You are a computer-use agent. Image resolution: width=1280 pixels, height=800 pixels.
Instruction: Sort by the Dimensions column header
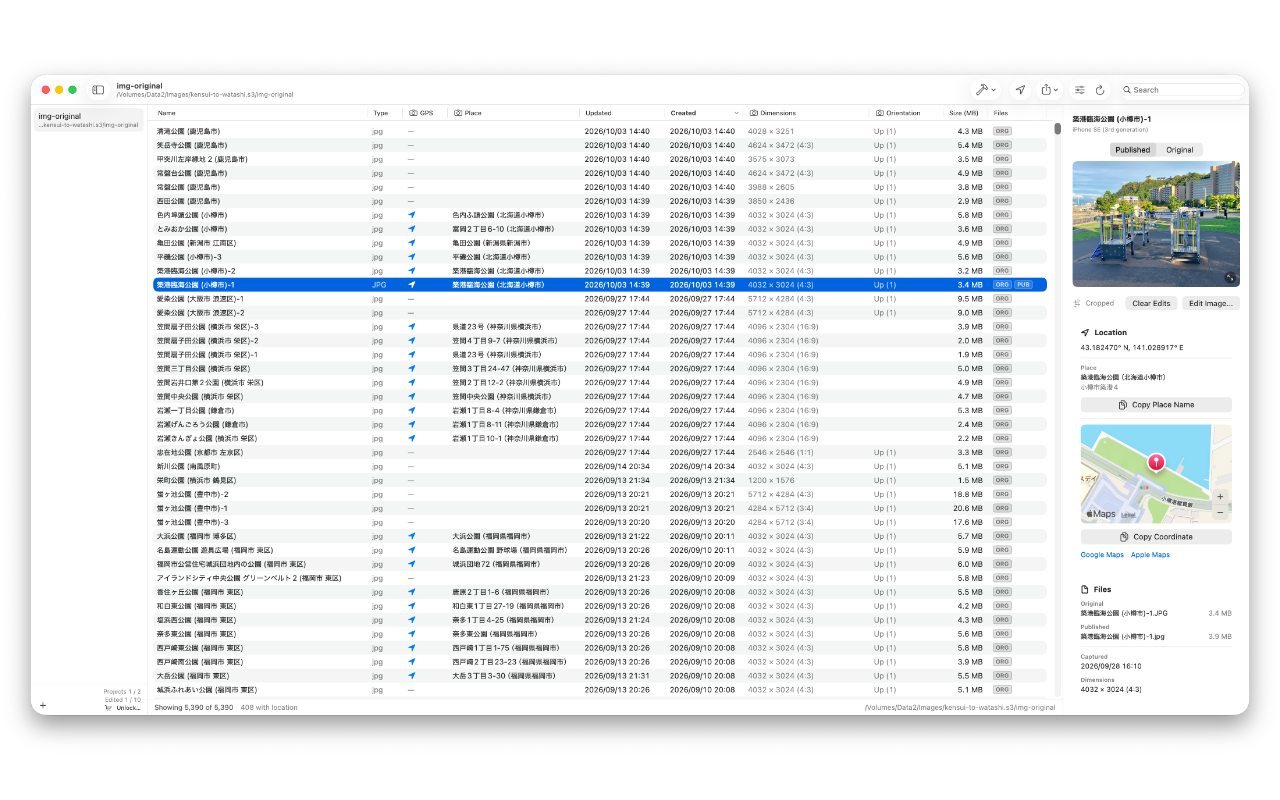click(x=808, y=113)
